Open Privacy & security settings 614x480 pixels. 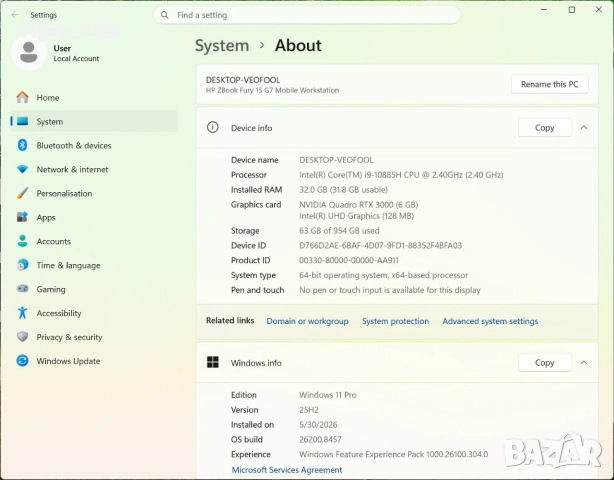(x=94, y=337)
